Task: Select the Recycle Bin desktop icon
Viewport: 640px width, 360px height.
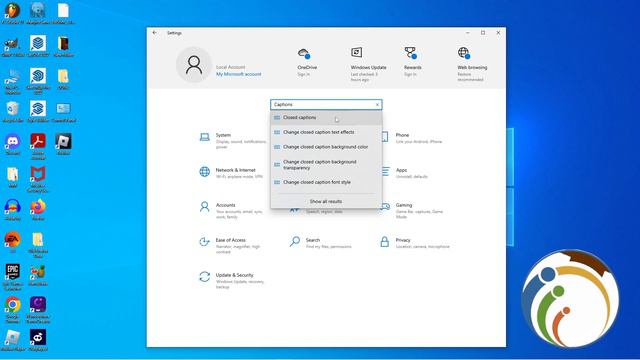Action: [13, 112]
